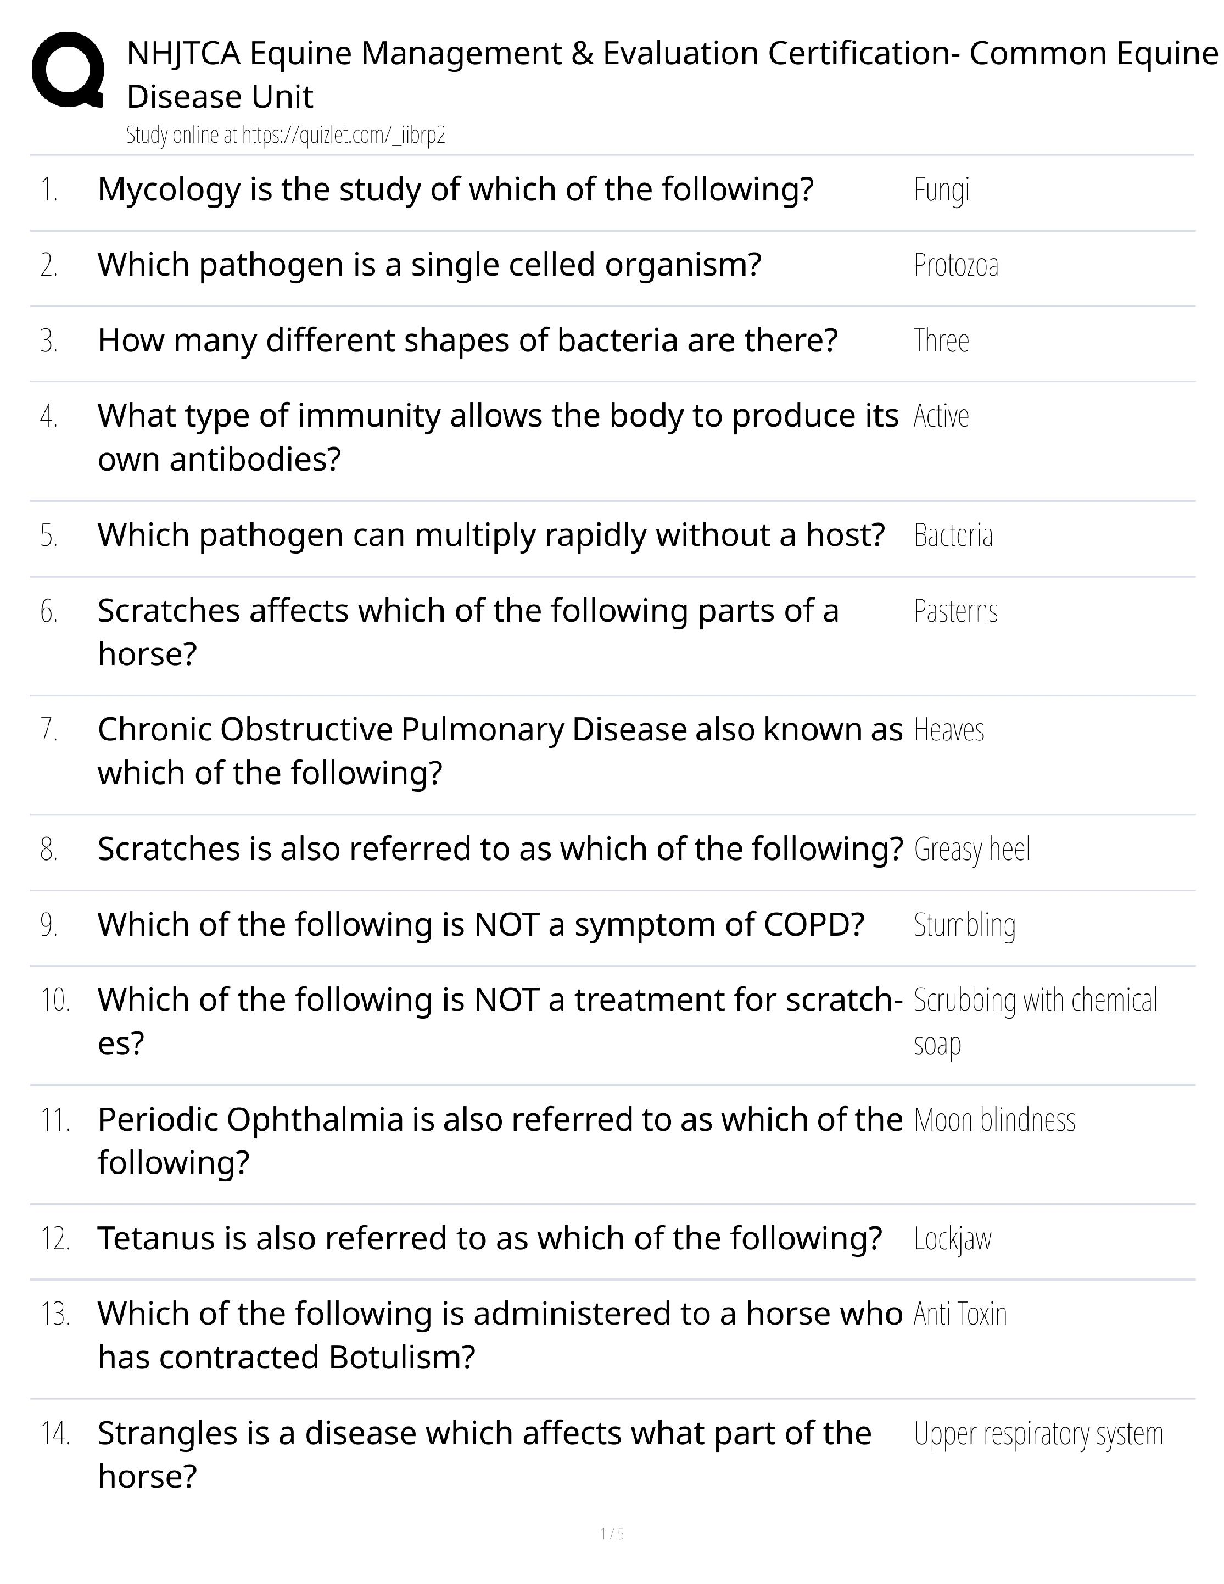
Task: Select the answer 'Bacteria'
Action: pyautogui.click(x=953, y=536)
